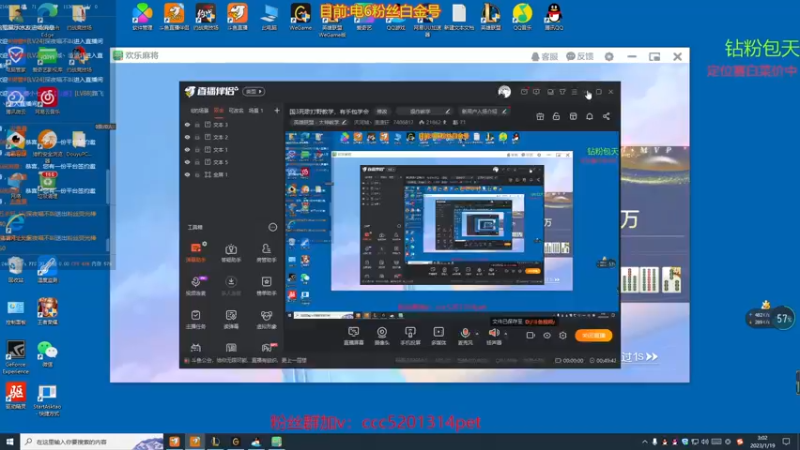Viewport: 800px width, 450px height.
Task: Hide the 文本 3 layer
Action: (x=187, y=124)
